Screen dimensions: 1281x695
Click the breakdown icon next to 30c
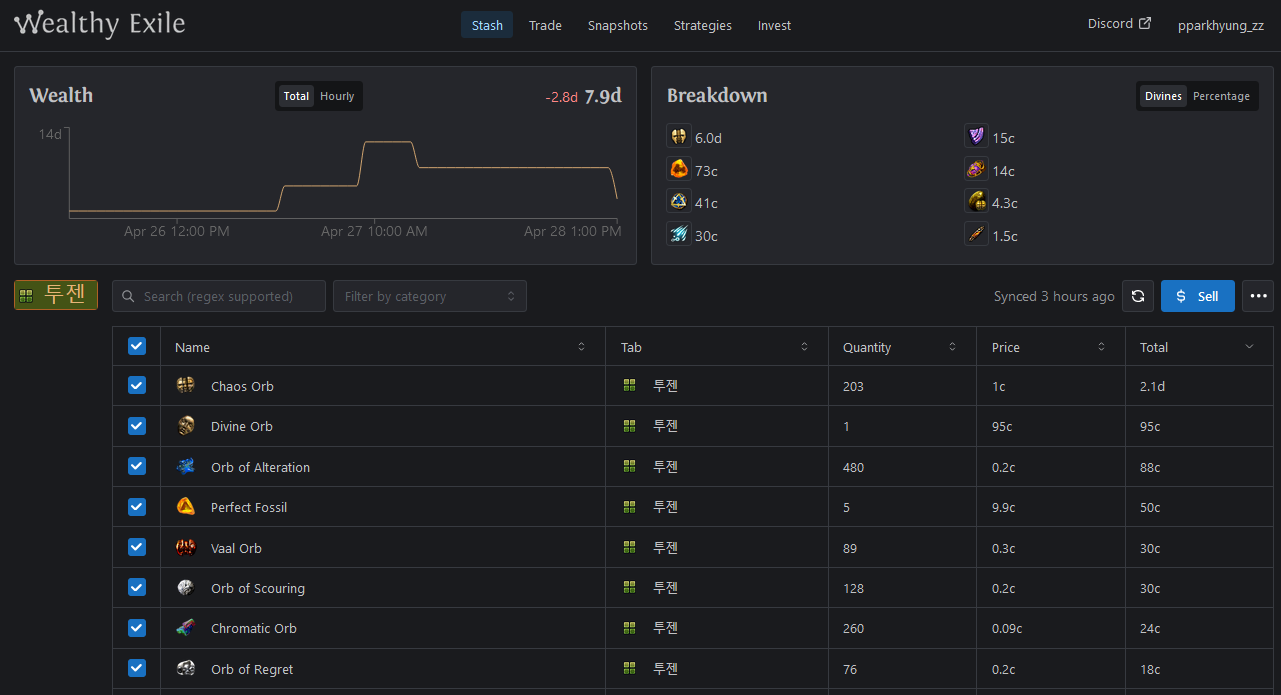pyautogui.click(x=679, y=235)
